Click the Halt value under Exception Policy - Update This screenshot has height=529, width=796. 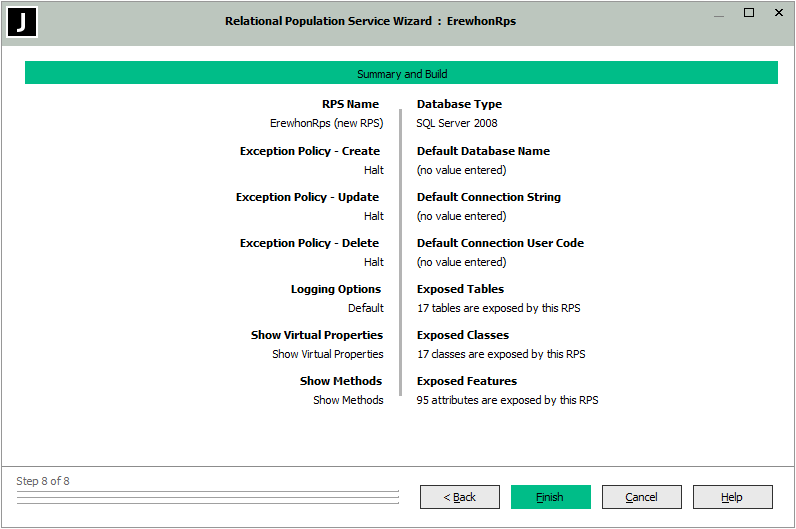(x=373, y=216)
